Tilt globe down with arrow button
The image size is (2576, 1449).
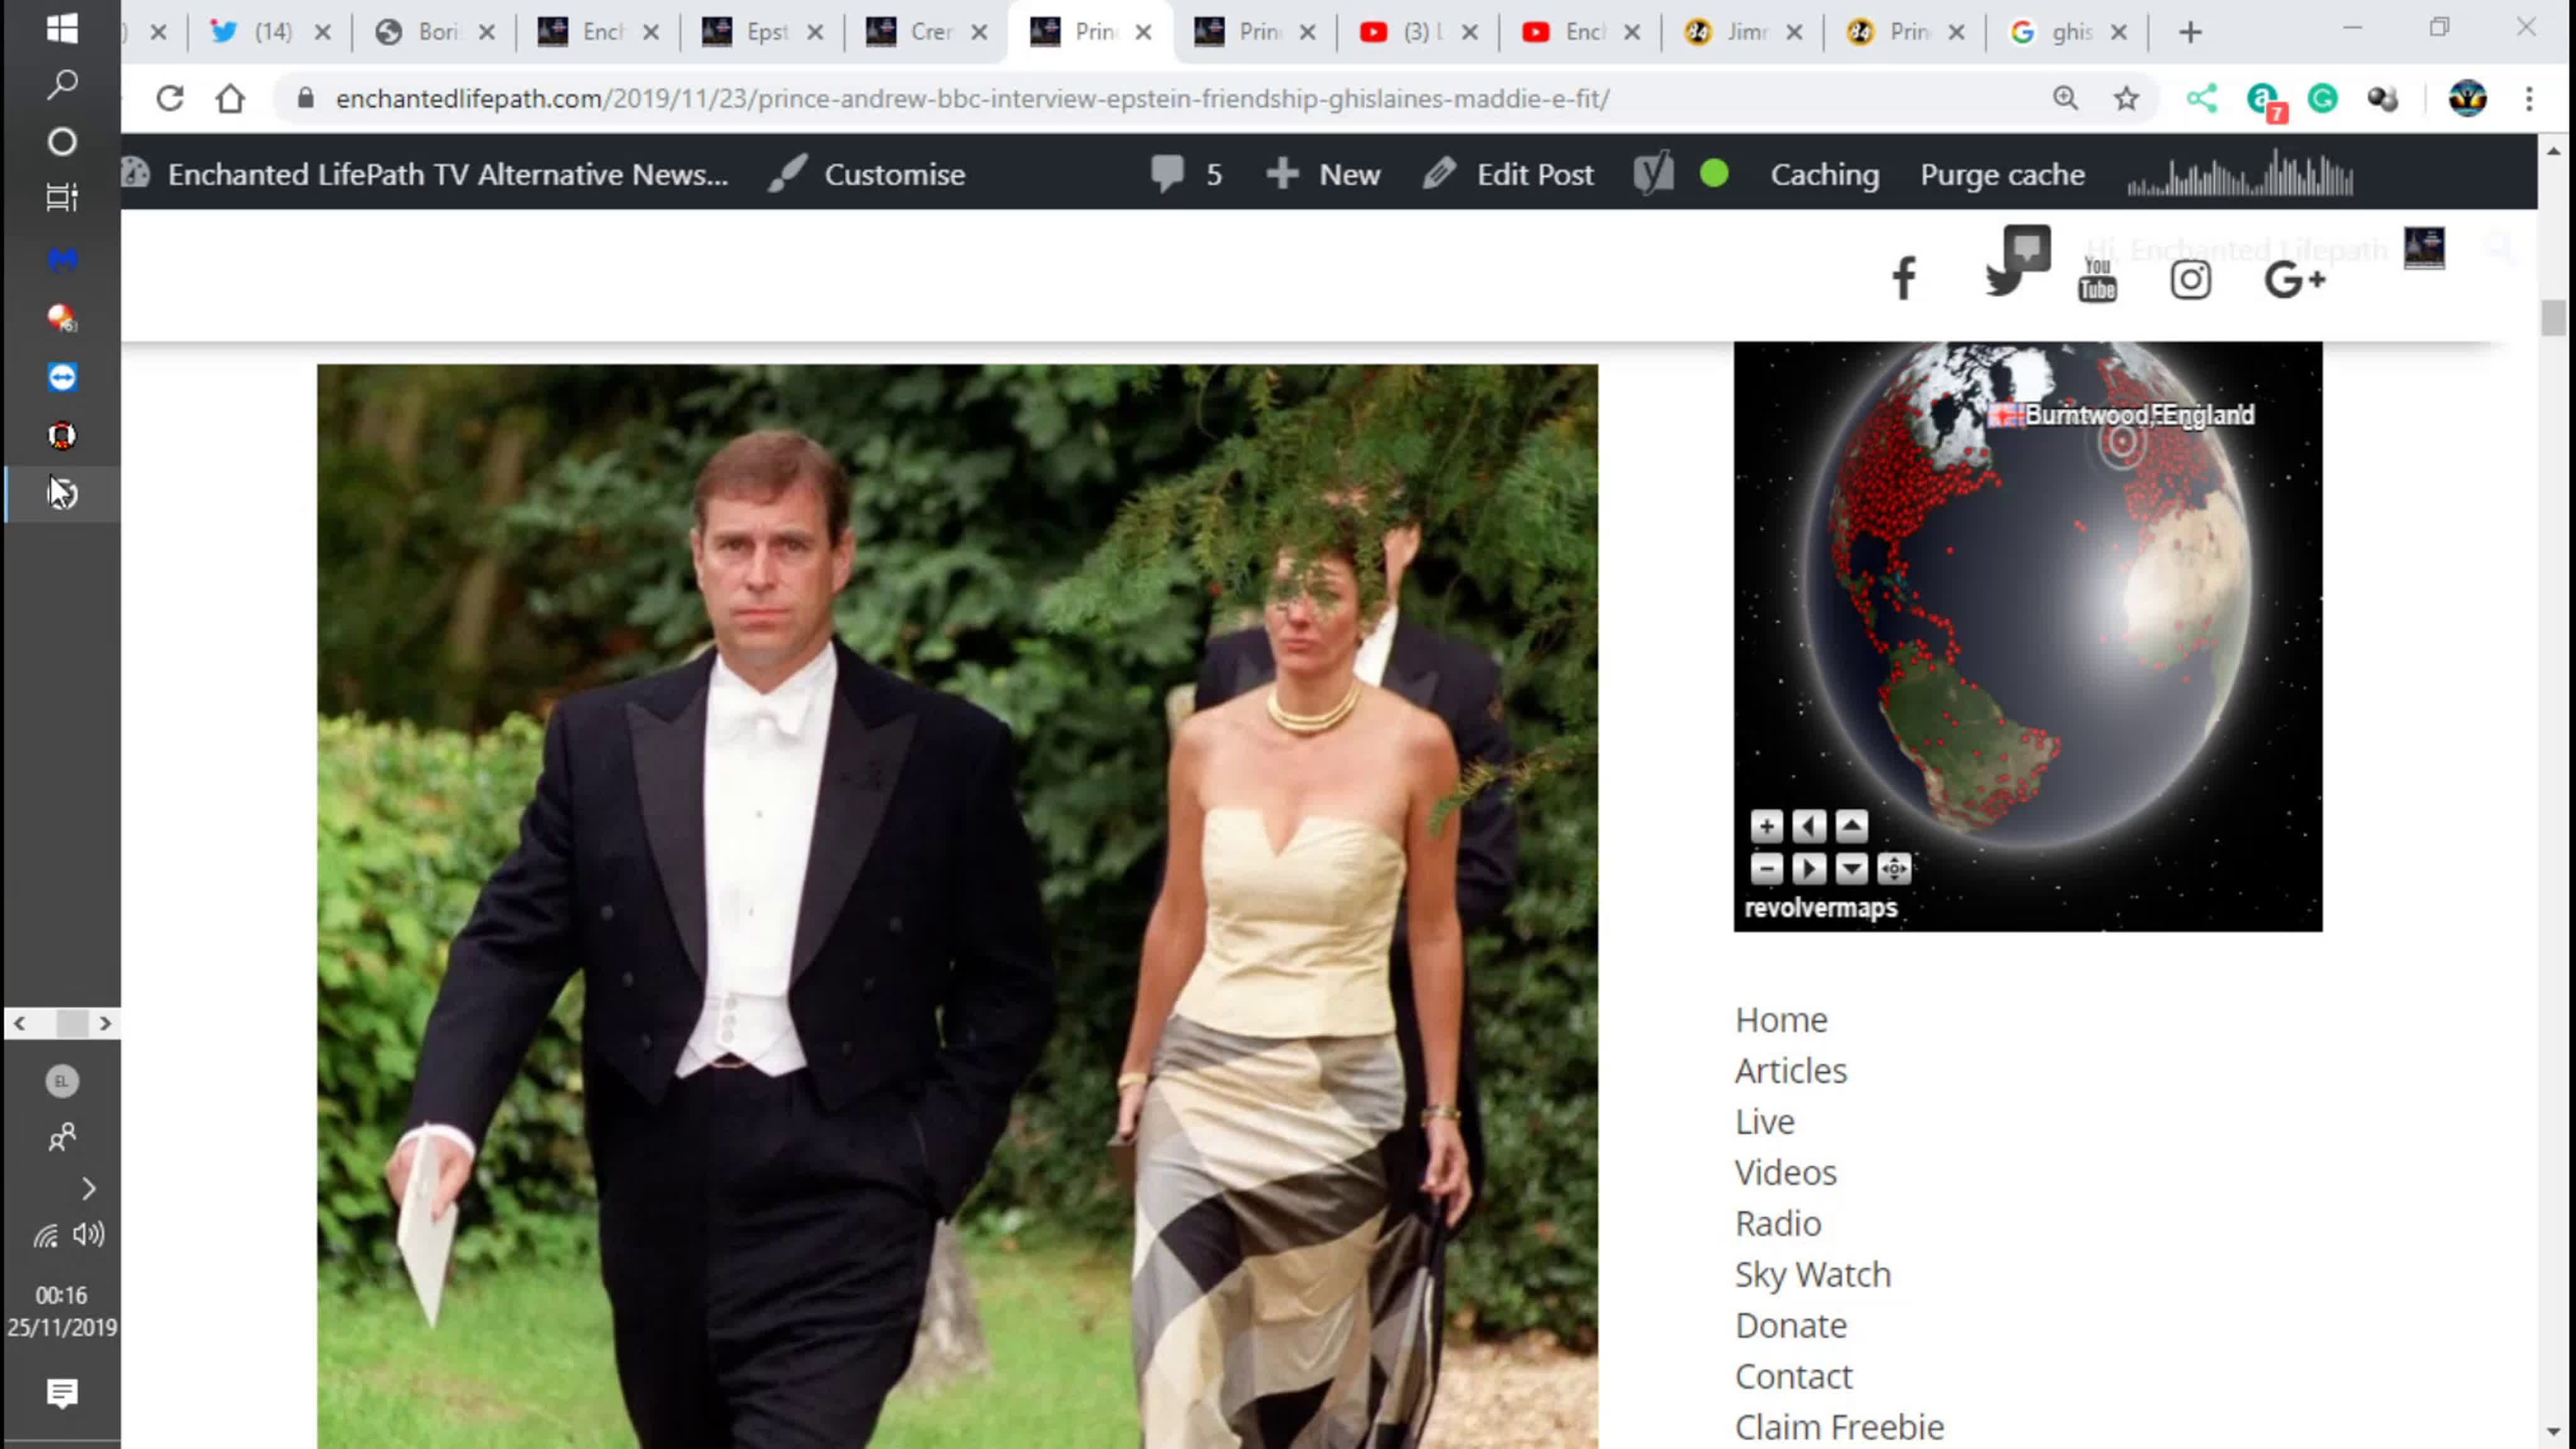pyautogui.click(x=1852, y=869)
